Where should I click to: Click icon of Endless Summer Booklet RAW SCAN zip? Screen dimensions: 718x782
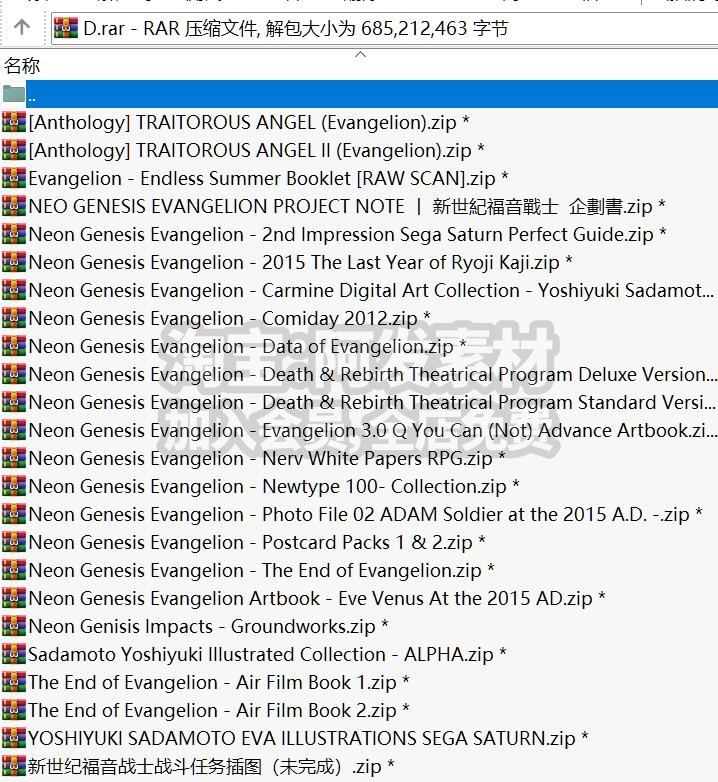[13, 178]
